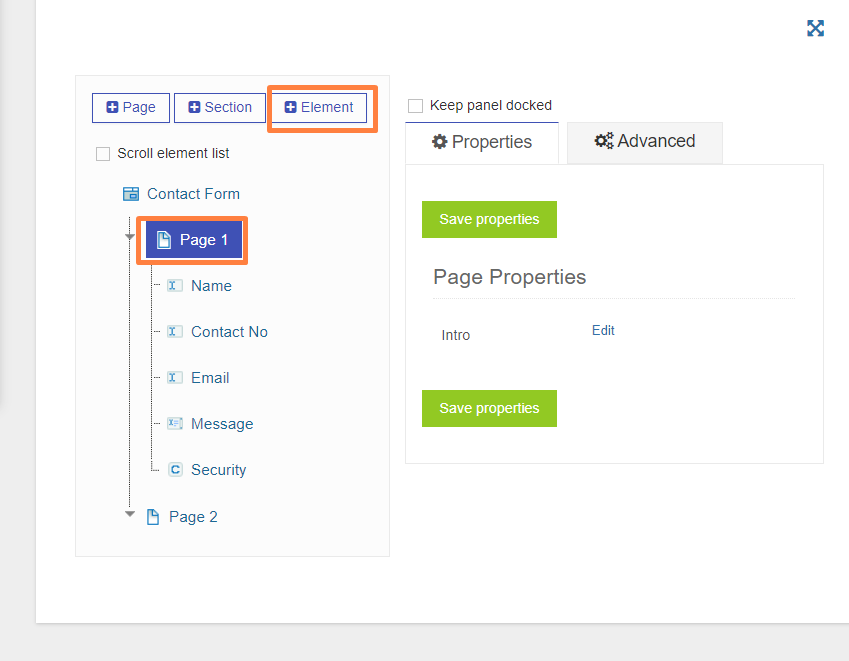
Task: Expand the Page 2 tree arrow
Action: point(129,514)
